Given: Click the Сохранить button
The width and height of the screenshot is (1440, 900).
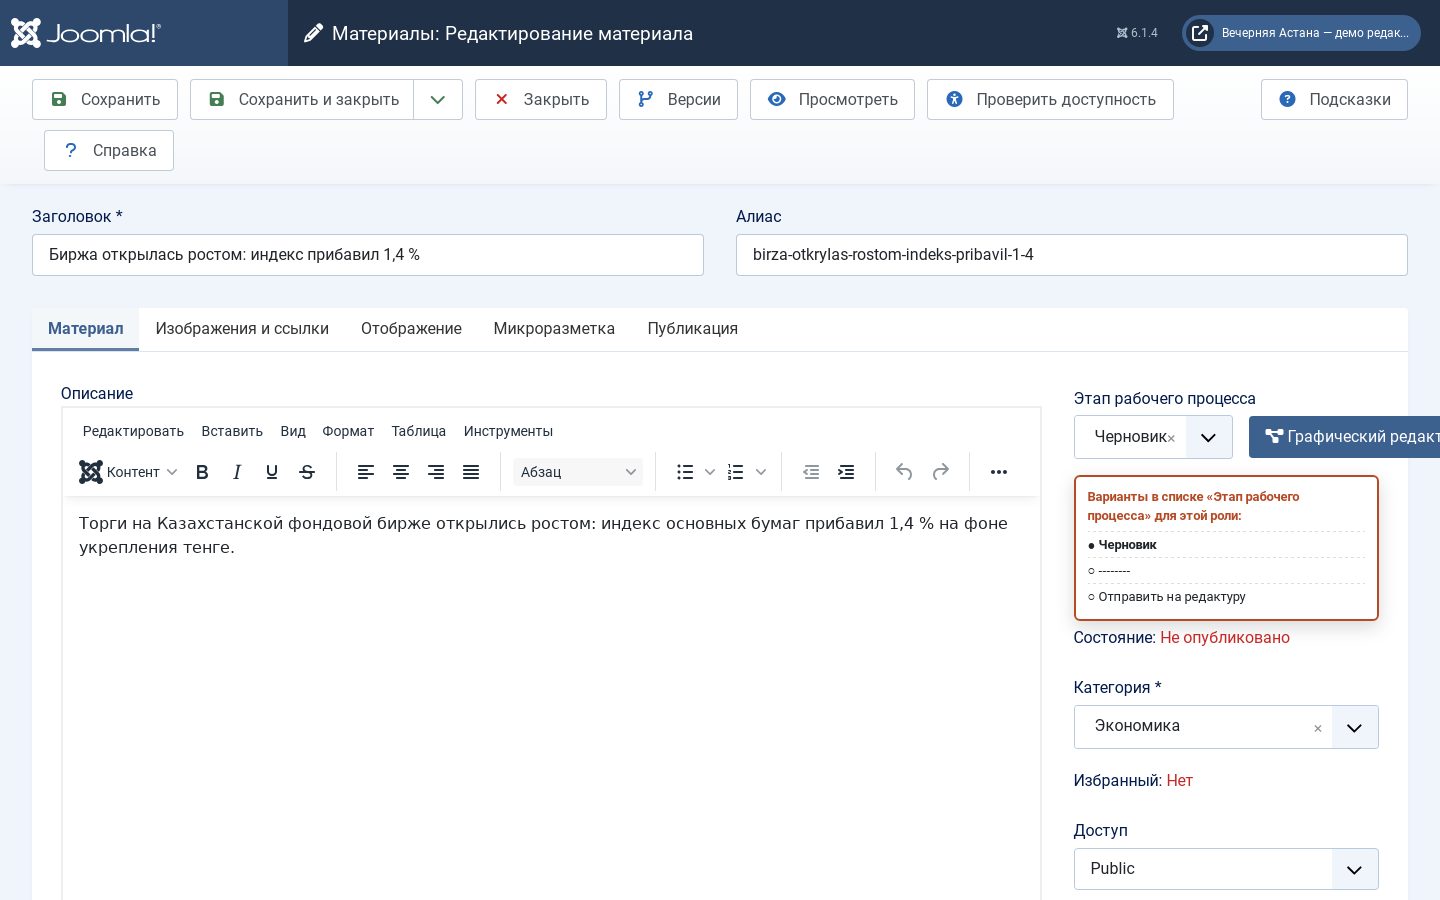Looking at the screenshot, I should pyautogui.click(x=105, y=99).
